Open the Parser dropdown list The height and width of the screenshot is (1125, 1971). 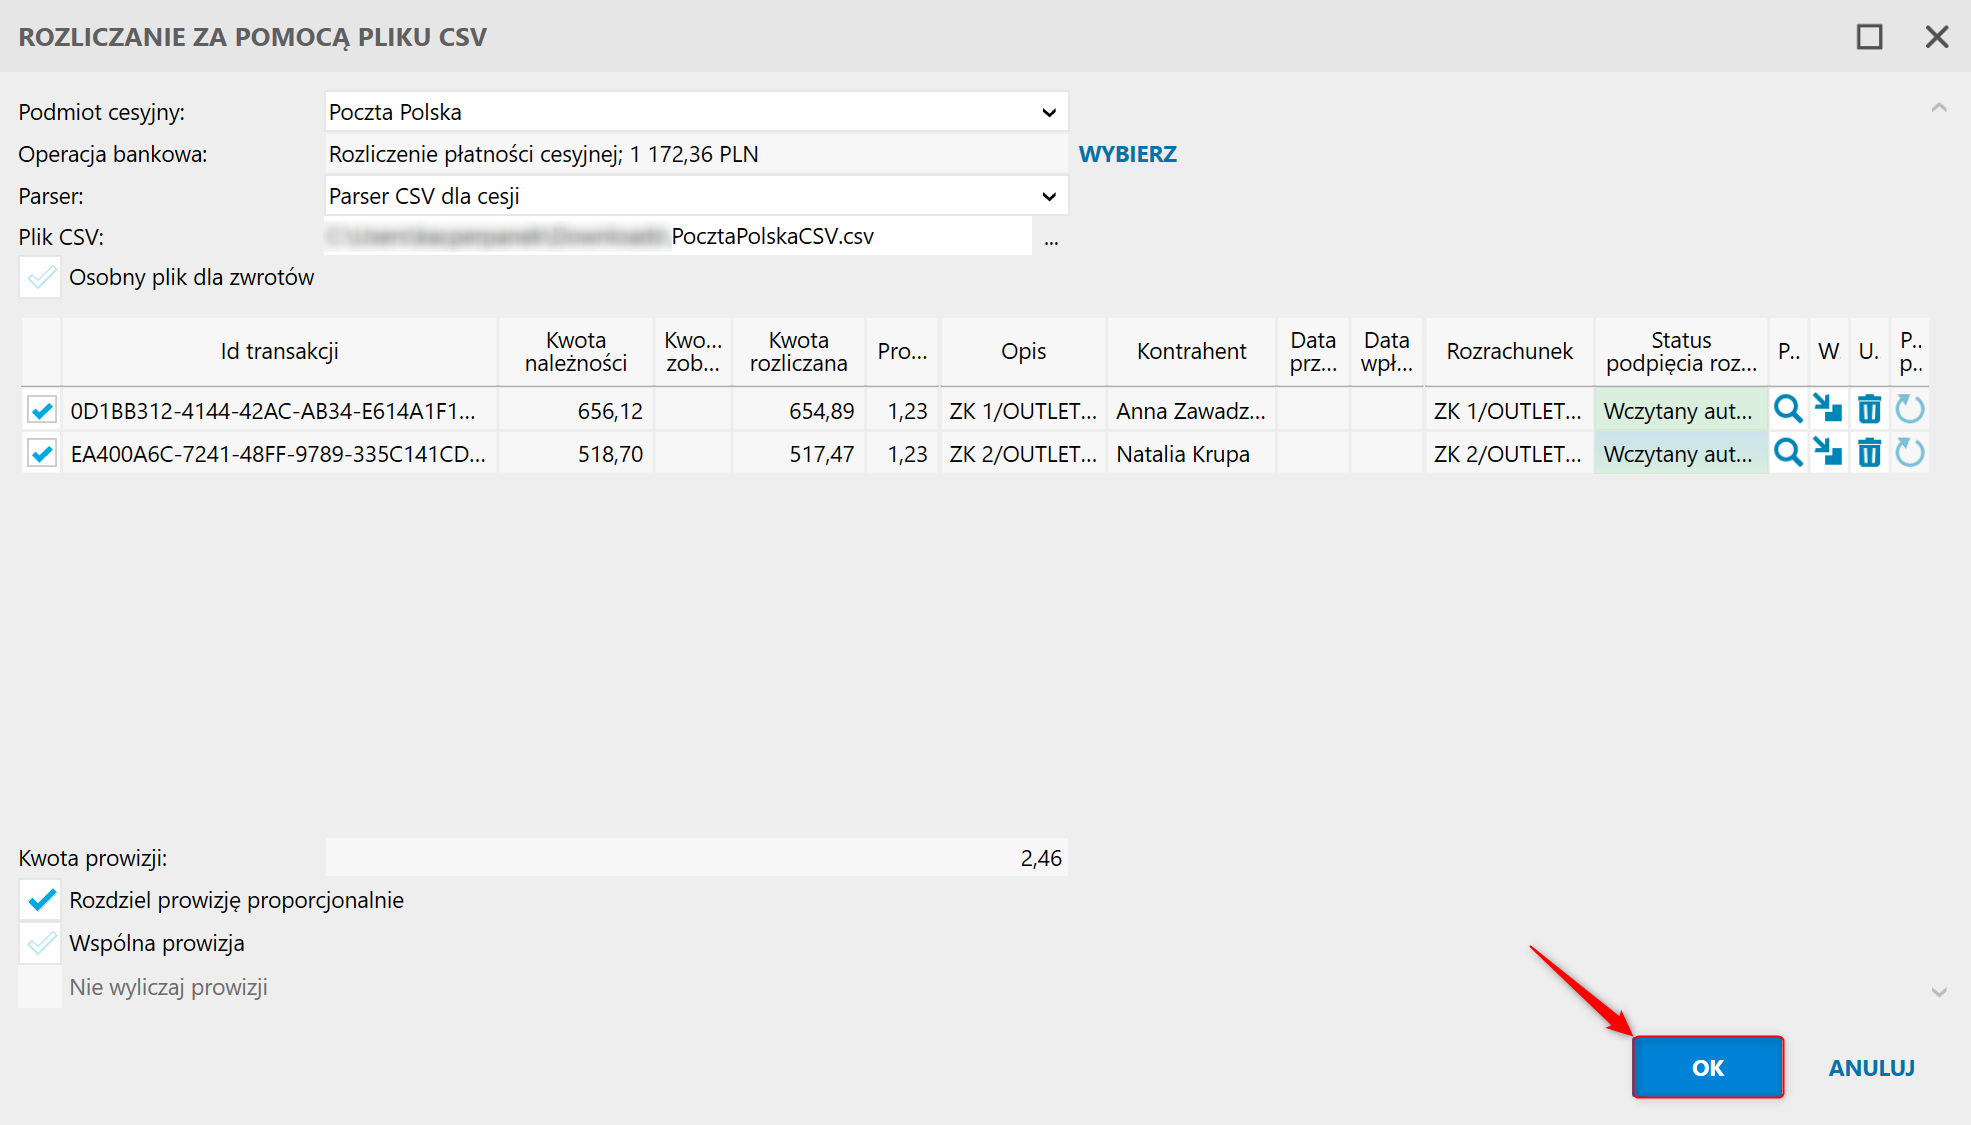1048,196
